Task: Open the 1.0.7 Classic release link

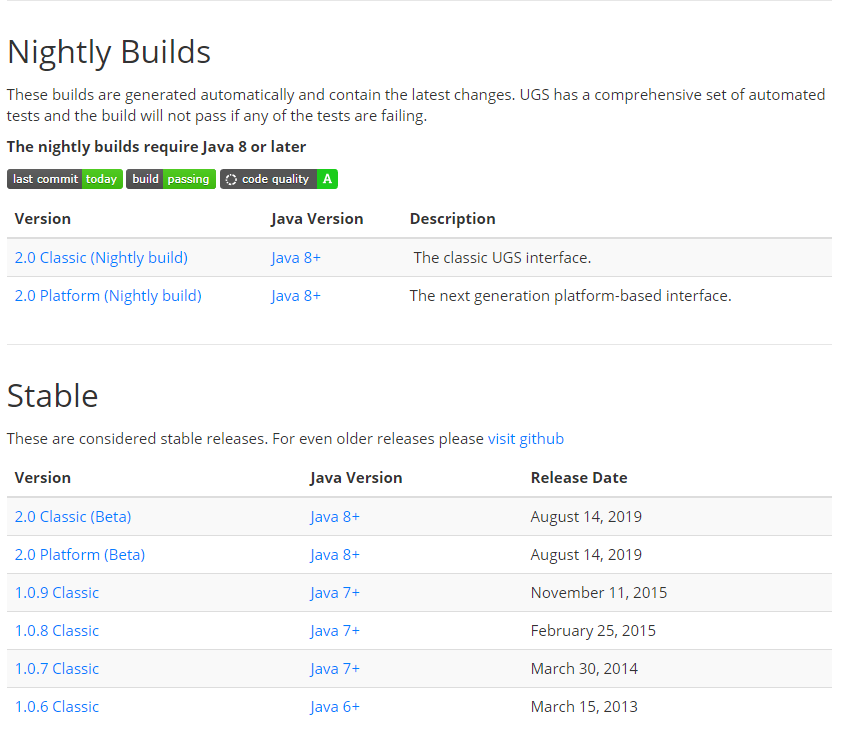Action: point(57,669)
